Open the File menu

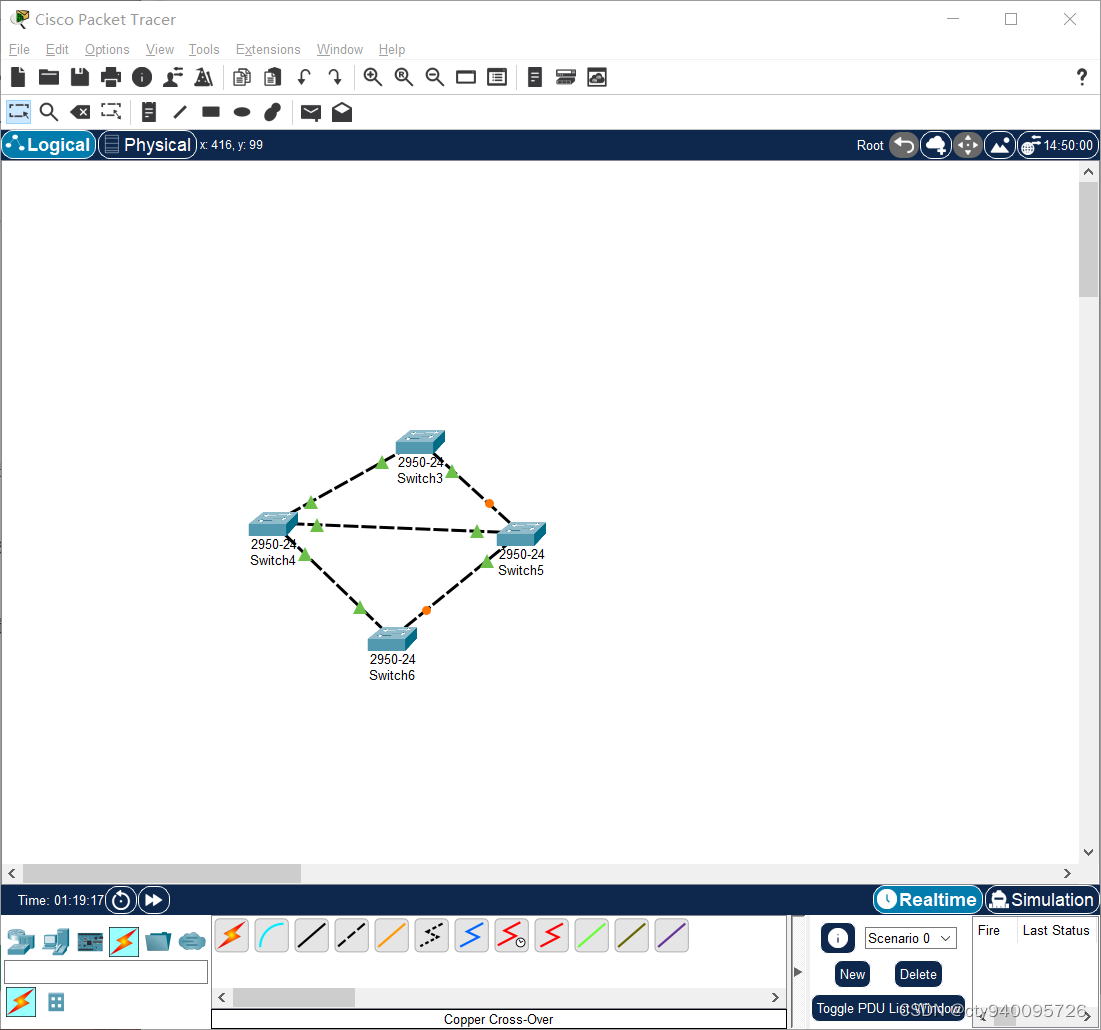coord(19,49)
